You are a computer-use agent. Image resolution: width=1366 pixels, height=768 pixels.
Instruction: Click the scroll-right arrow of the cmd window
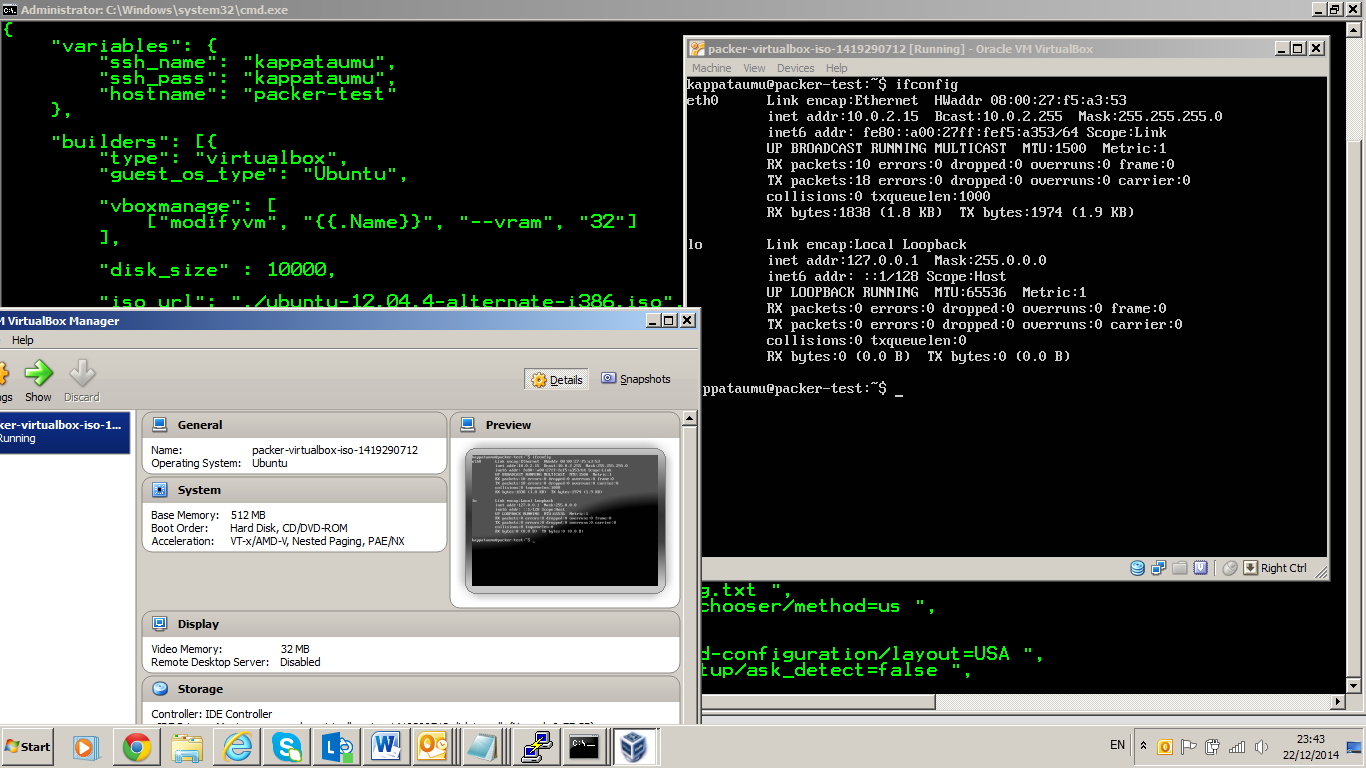(x=1337, y=703)
